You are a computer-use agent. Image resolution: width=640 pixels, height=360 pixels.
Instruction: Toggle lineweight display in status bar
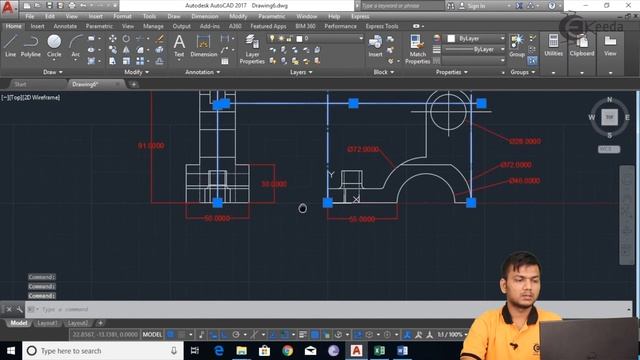click(302, 335)
